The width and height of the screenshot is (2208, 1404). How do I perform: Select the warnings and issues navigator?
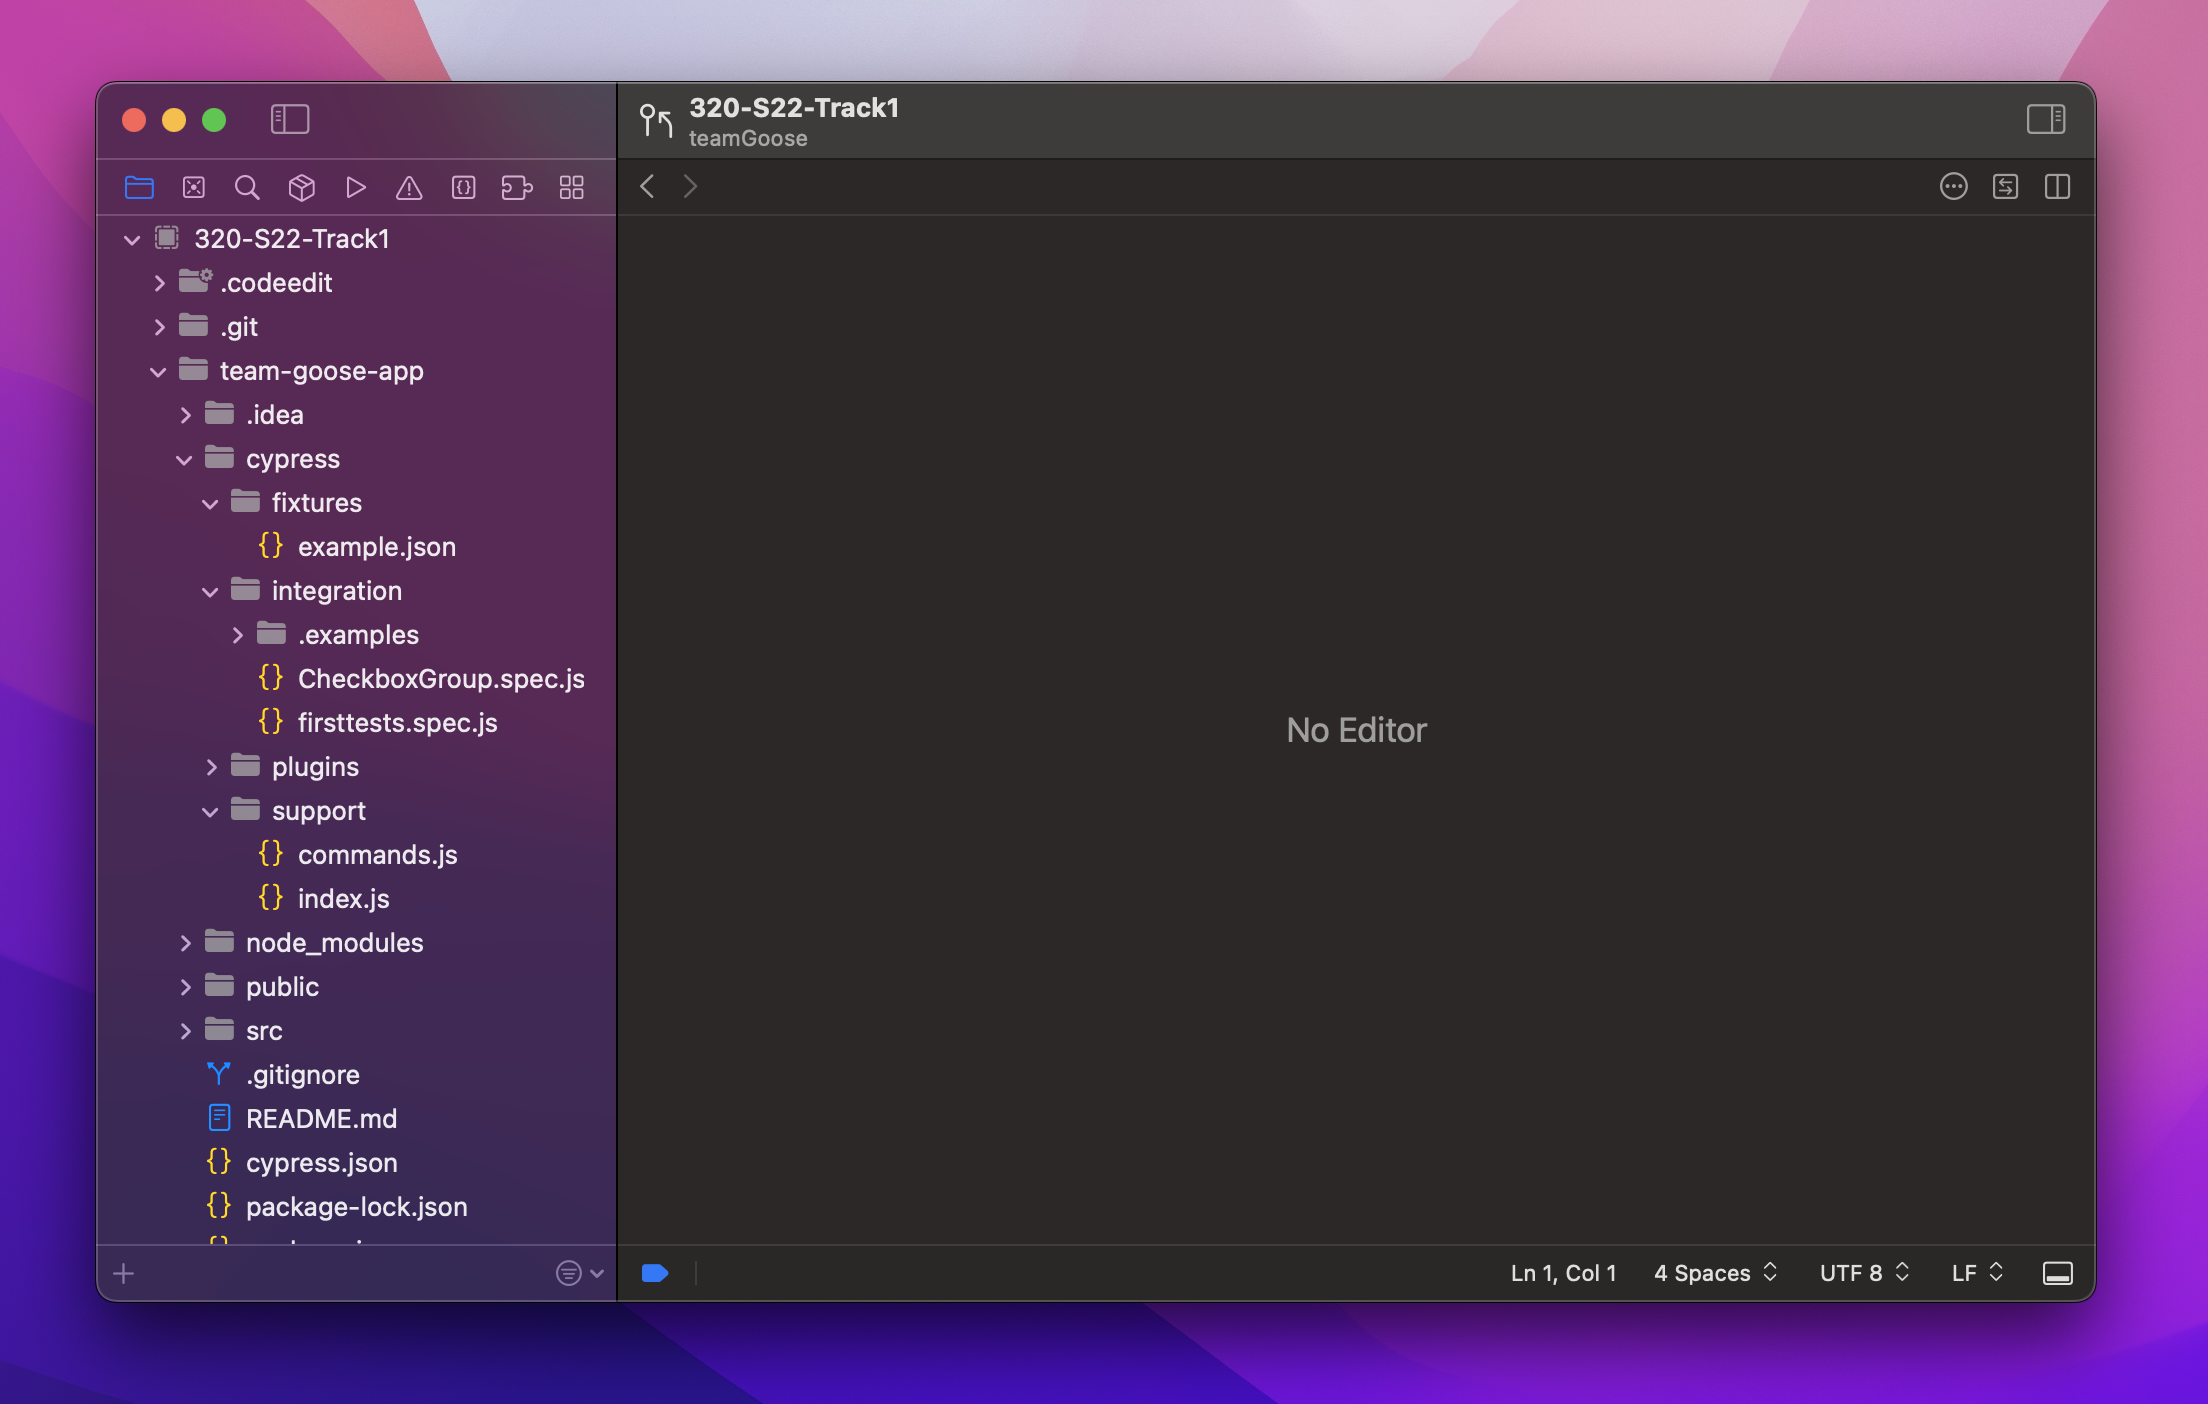(x=410, y=187)
